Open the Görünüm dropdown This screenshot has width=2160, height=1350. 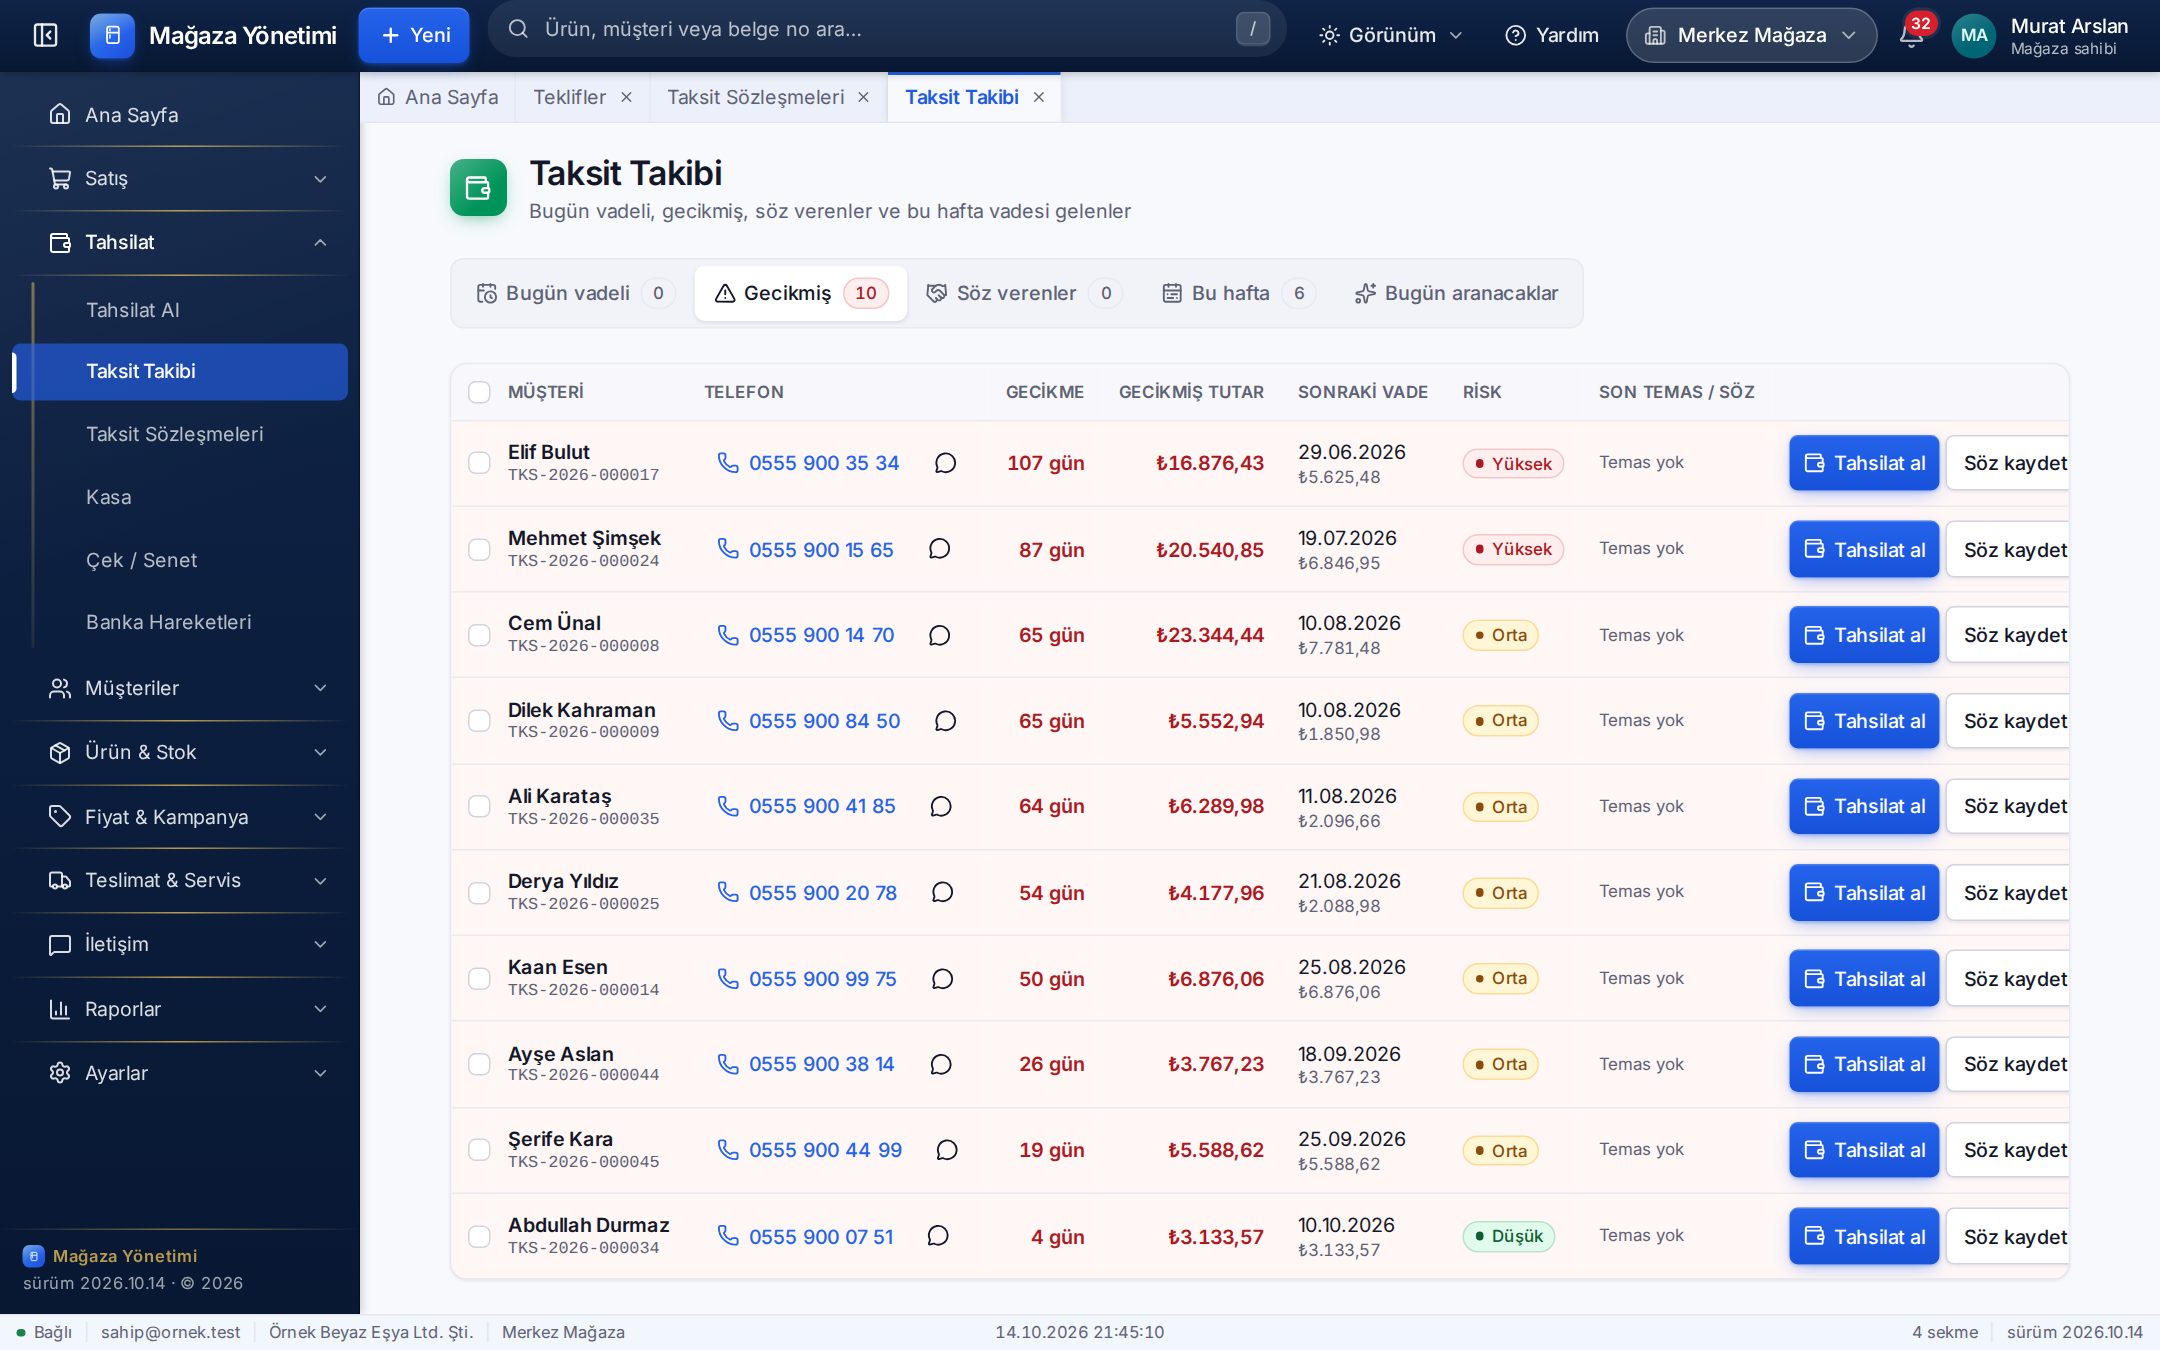coord(1391,35)
